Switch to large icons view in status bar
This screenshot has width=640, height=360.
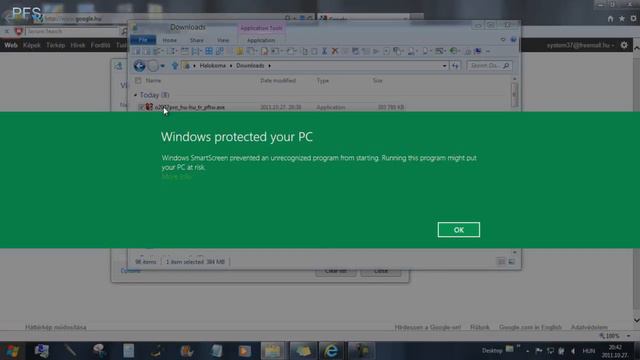(511, 262)
